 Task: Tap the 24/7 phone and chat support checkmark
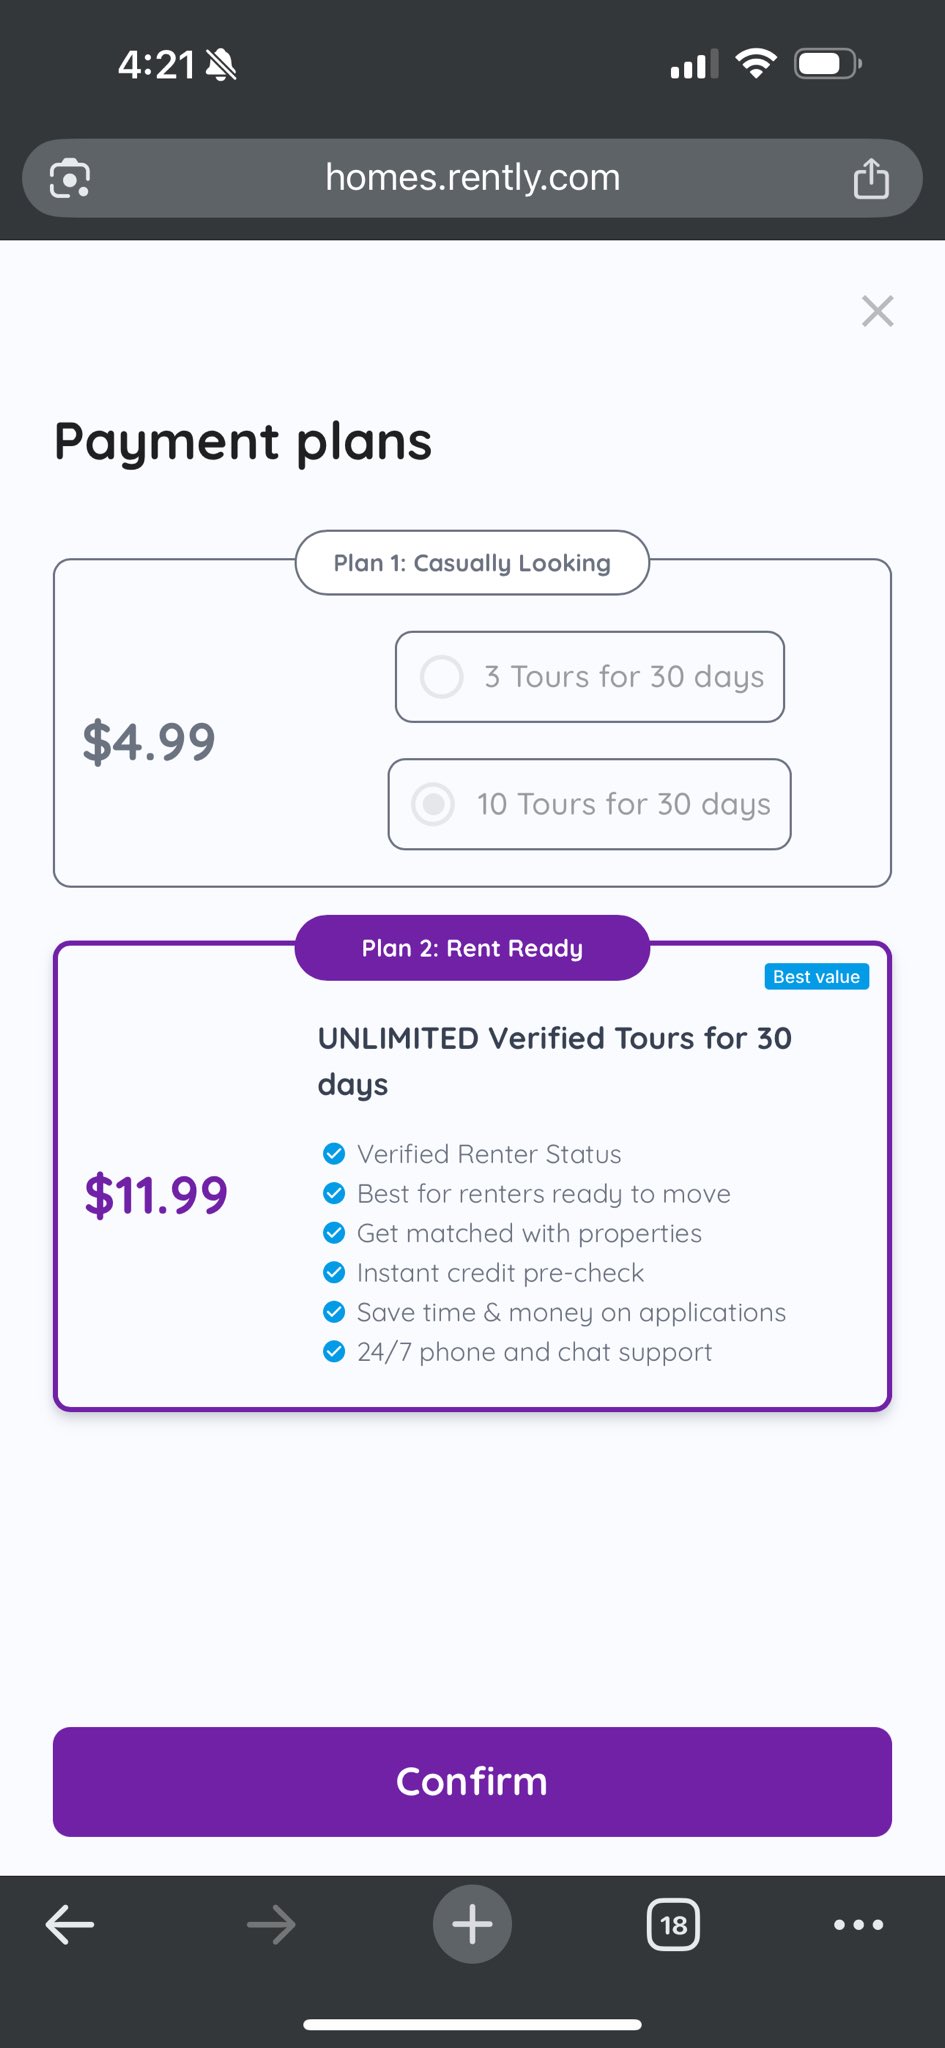point(334,1352)
